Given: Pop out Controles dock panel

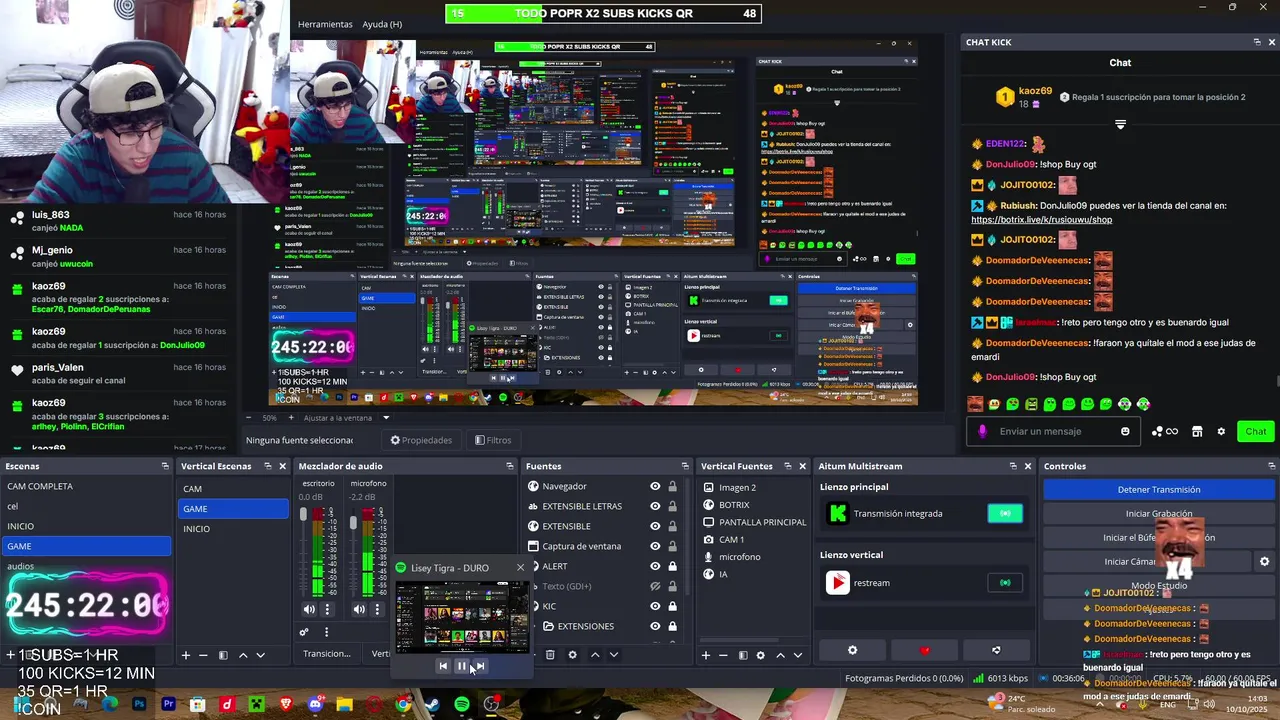Looking at the screenshot, I should tap(1272, 466).
